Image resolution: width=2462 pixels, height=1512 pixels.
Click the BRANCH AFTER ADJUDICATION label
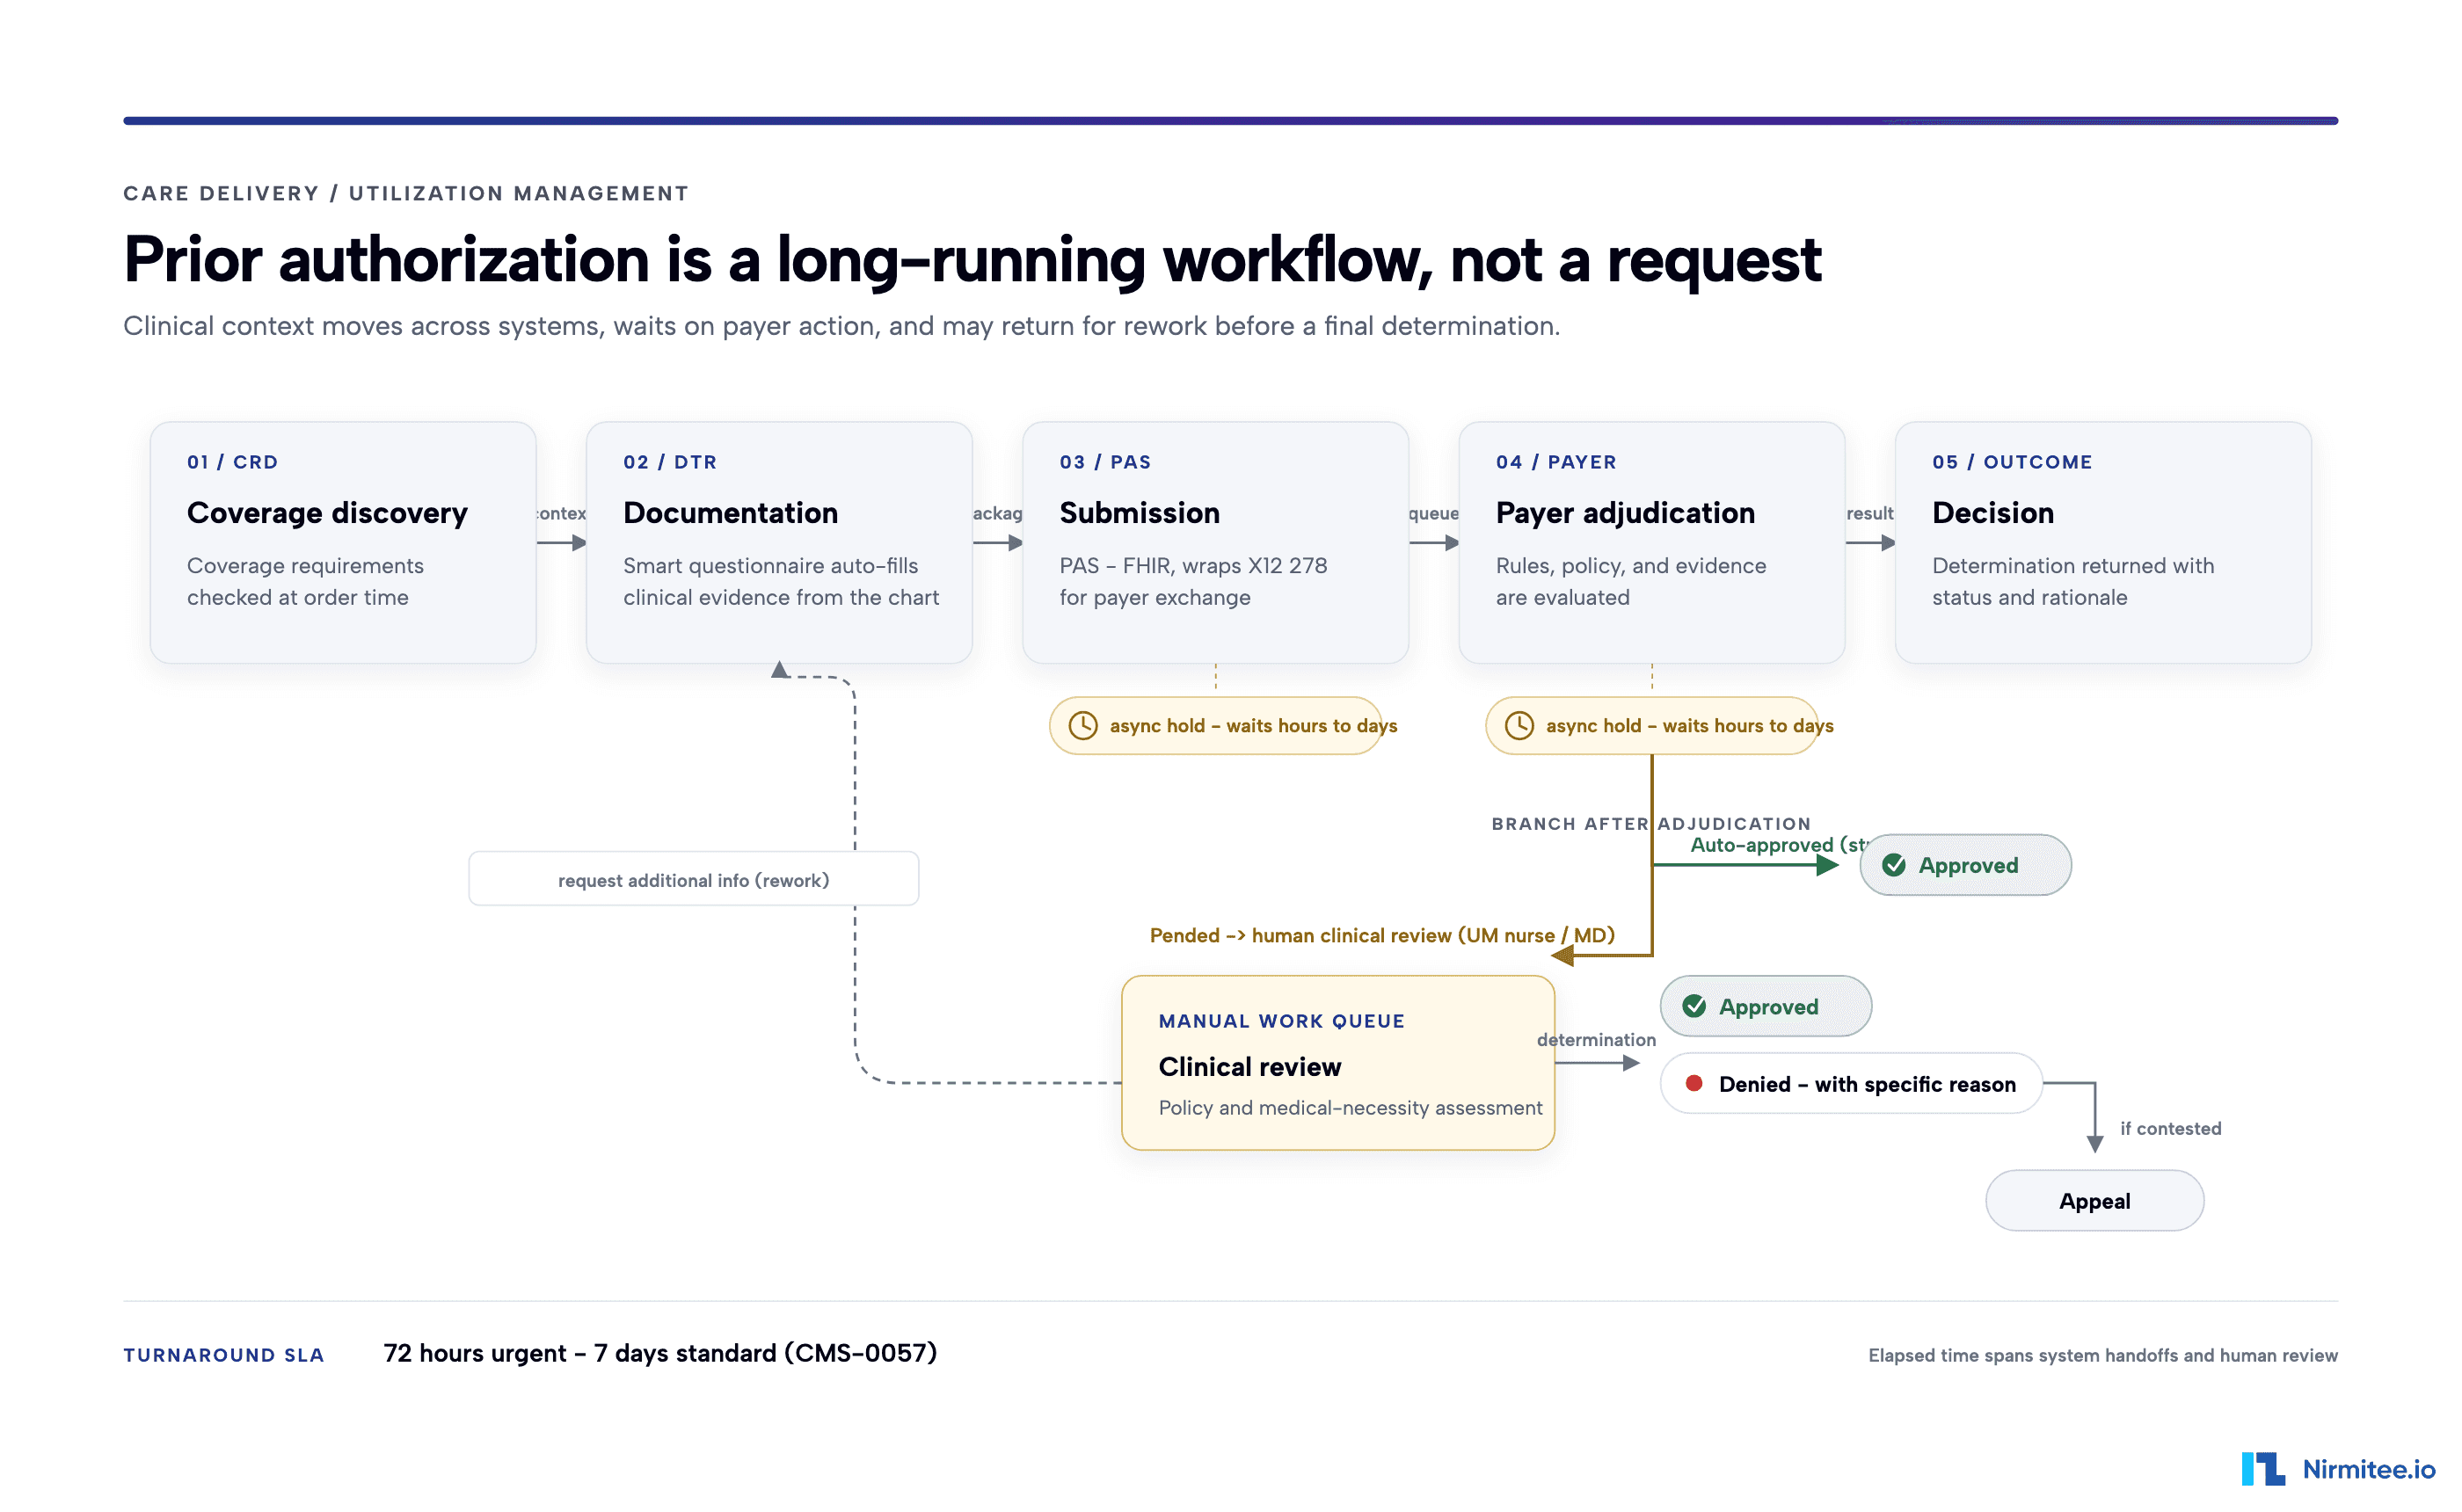[1651, 824]
